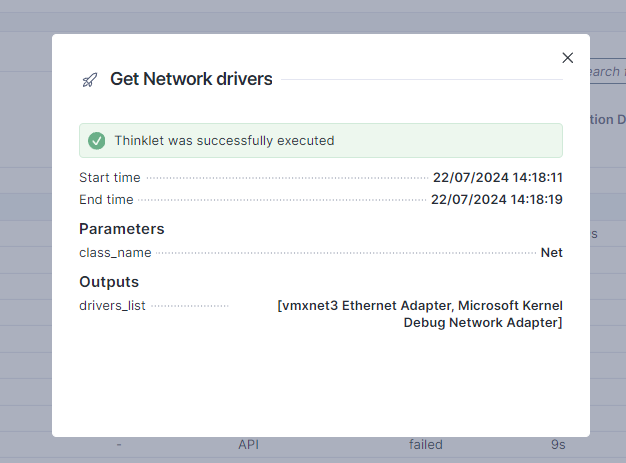The height and width of the screenshot is (463, 626).
Task: Click the 'API' cell in bottom row
Action: [x=248, y=444]
